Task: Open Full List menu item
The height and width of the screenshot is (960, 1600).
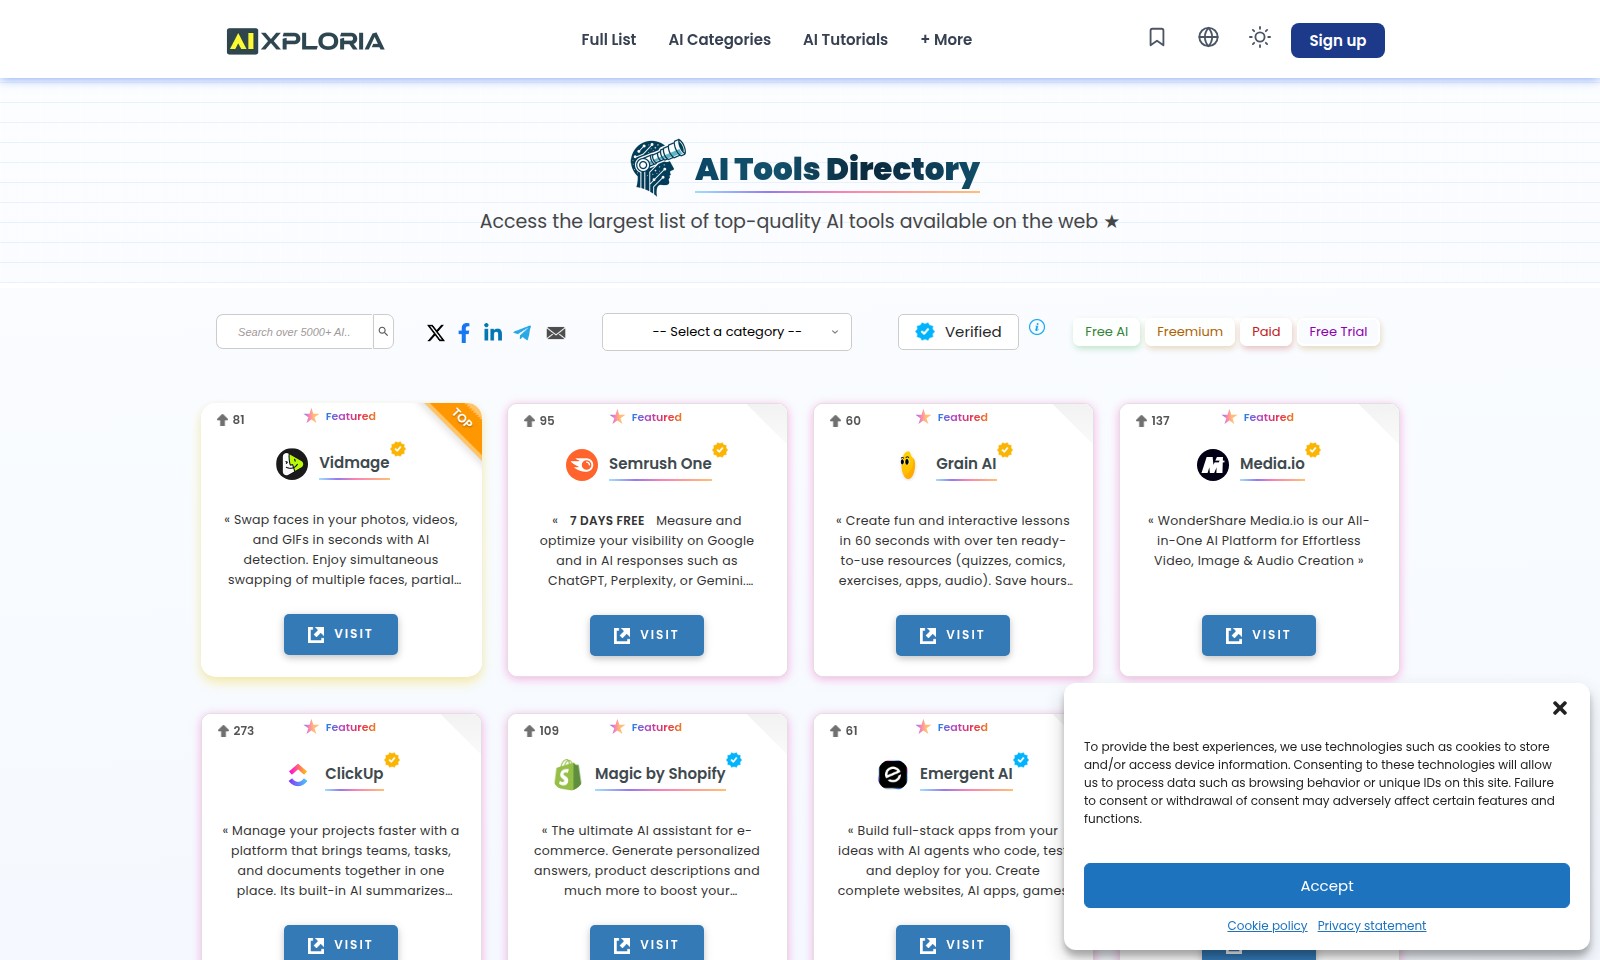Action: point(609,40)
